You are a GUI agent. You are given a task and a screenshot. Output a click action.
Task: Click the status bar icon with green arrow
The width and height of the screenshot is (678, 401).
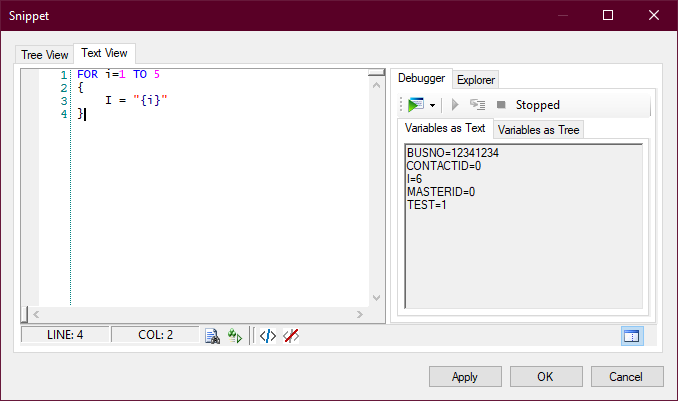pyautogui.click(x=235, y=336)
